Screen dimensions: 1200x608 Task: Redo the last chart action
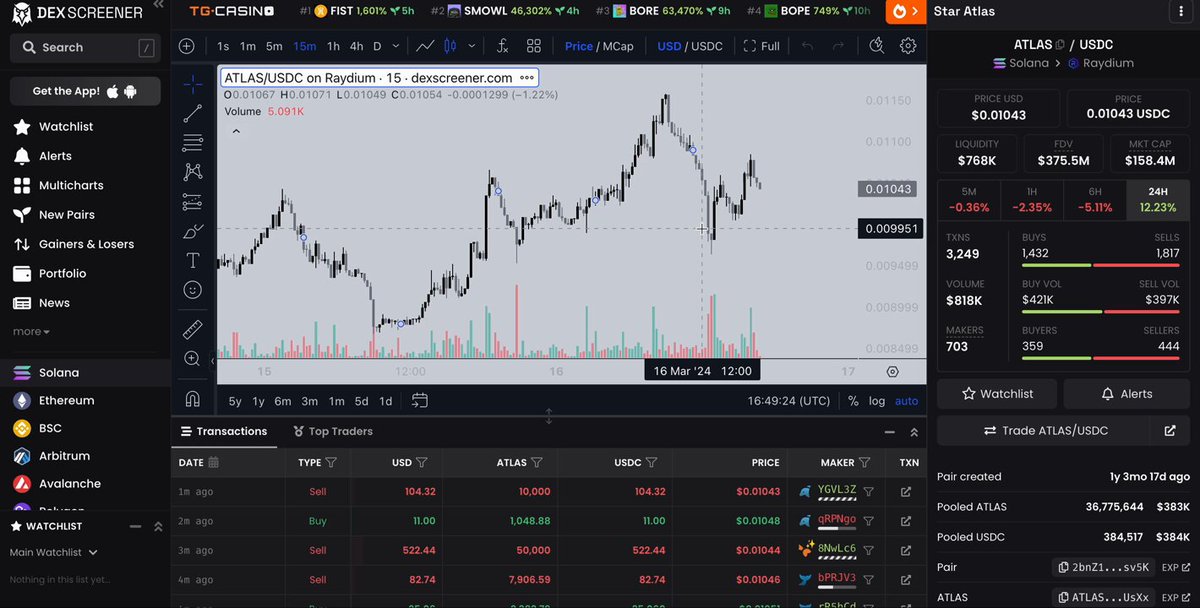coord(838,46)
